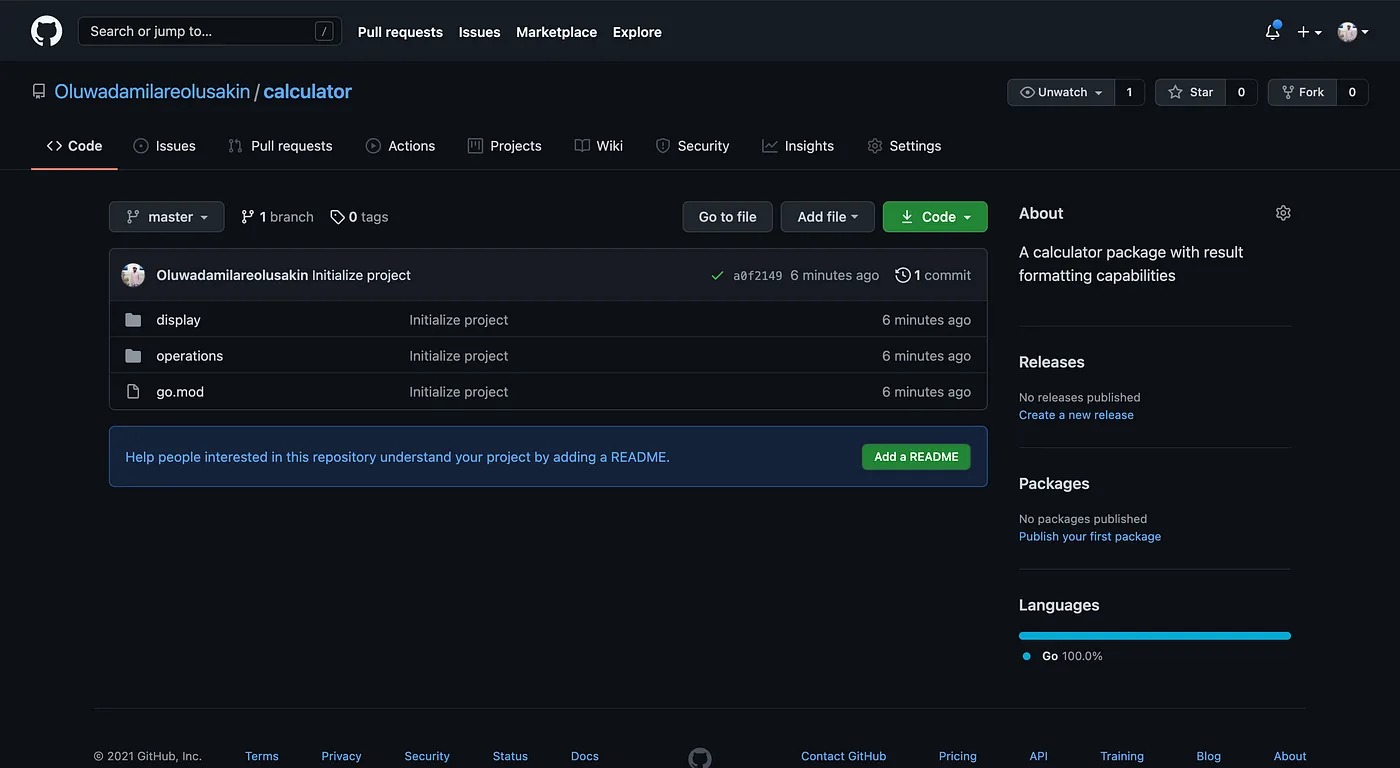Click the green commit status checkmark
The image size is (1400, 768).
click(x=717, y=276)
